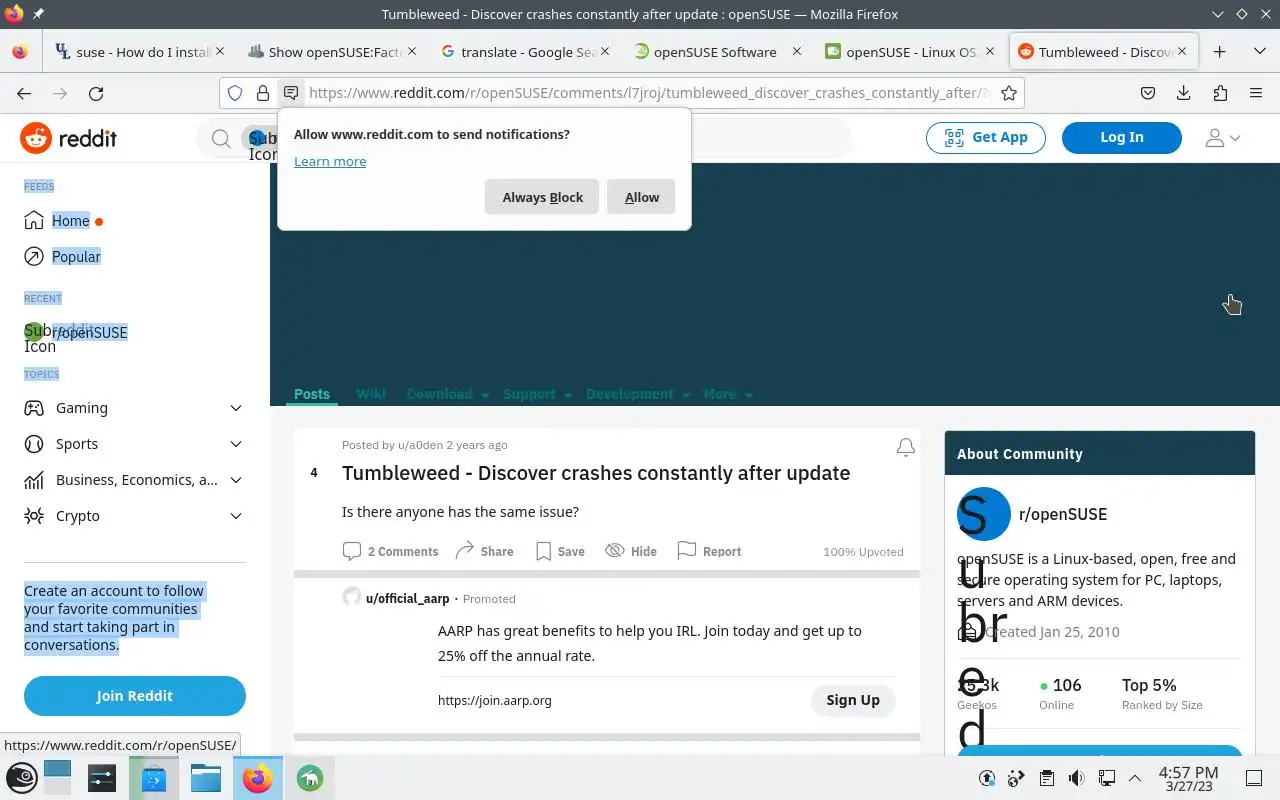1280x800 pixels.
Task: Select the Wiki tab
Action: [371, 394]
